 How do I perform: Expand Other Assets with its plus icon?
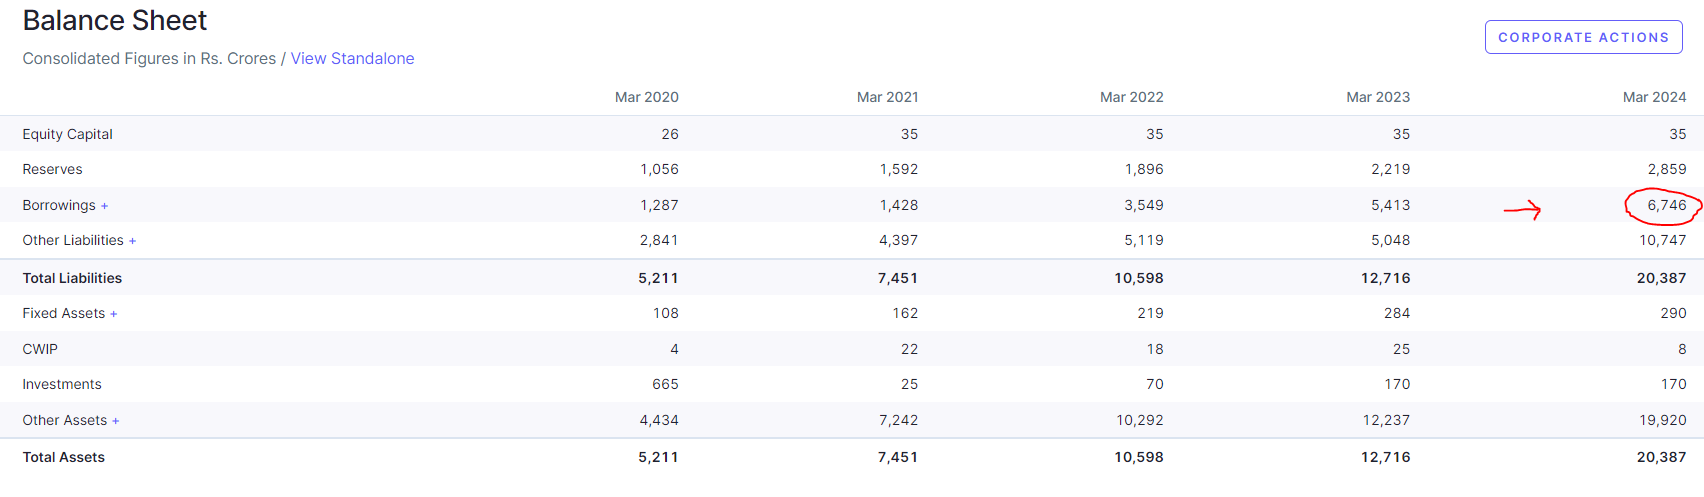[x=116, y=421]
